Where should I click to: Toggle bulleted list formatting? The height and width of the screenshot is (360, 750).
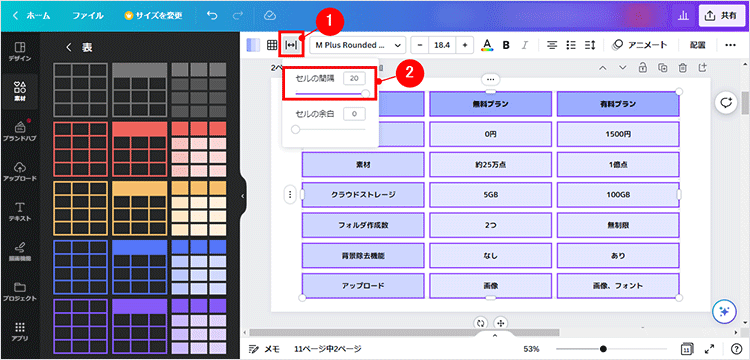(x=571, y=45)
